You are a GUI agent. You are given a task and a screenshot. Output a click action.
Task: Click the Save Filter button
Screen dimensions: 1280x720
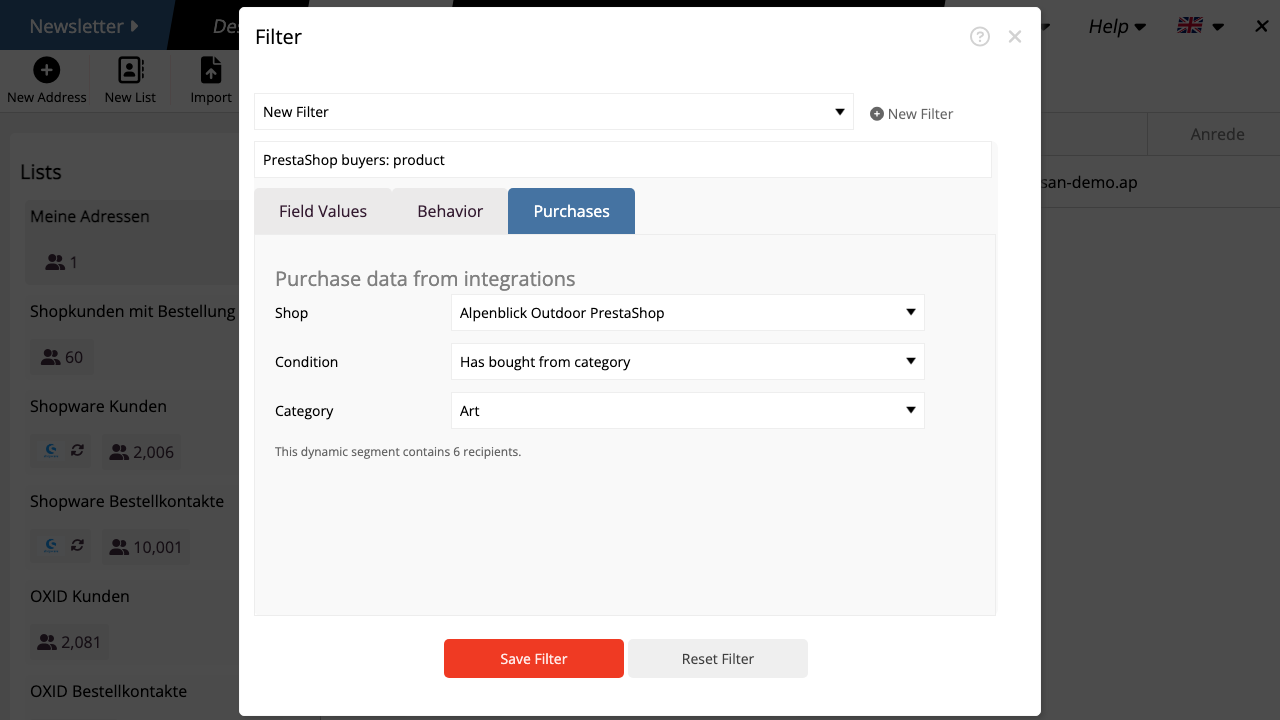click(534, 659)
